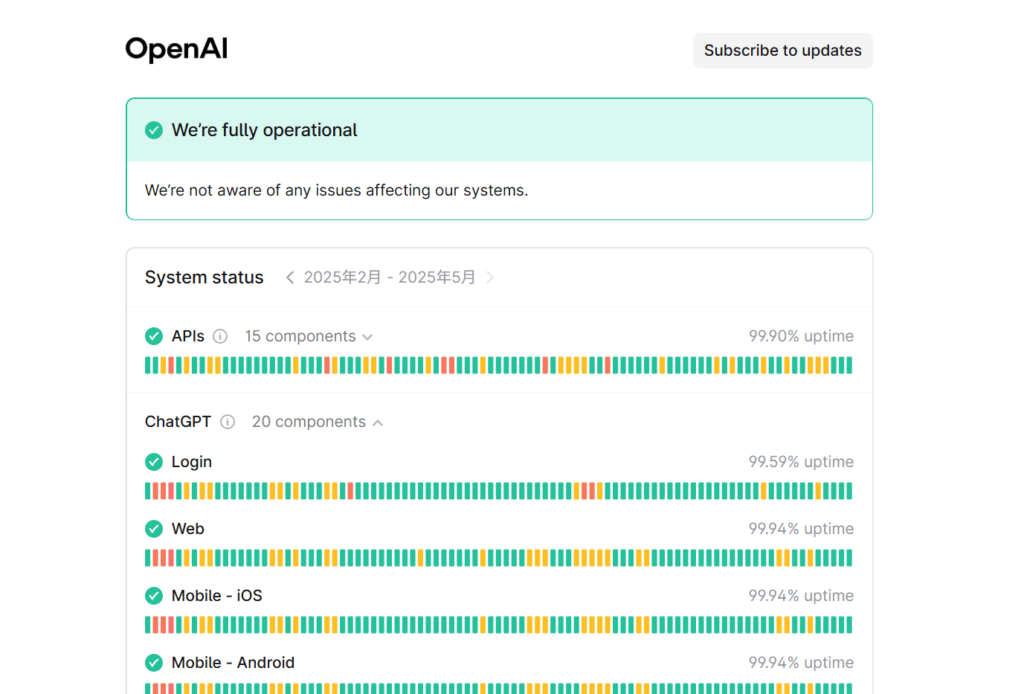
Task: Go to next date range arrow
Action: coord(490,277)
